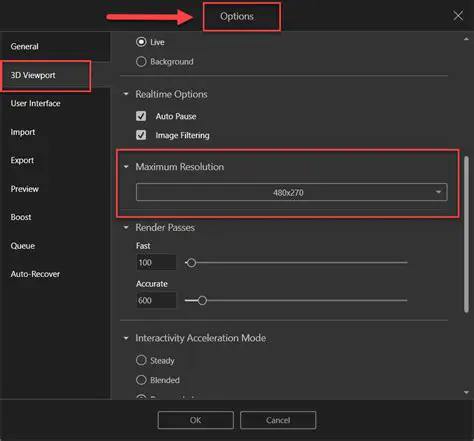Image resolution: width=474 pixels, height=441 pixels.
Task: Click the Cancel button
Action: (278, 420)
